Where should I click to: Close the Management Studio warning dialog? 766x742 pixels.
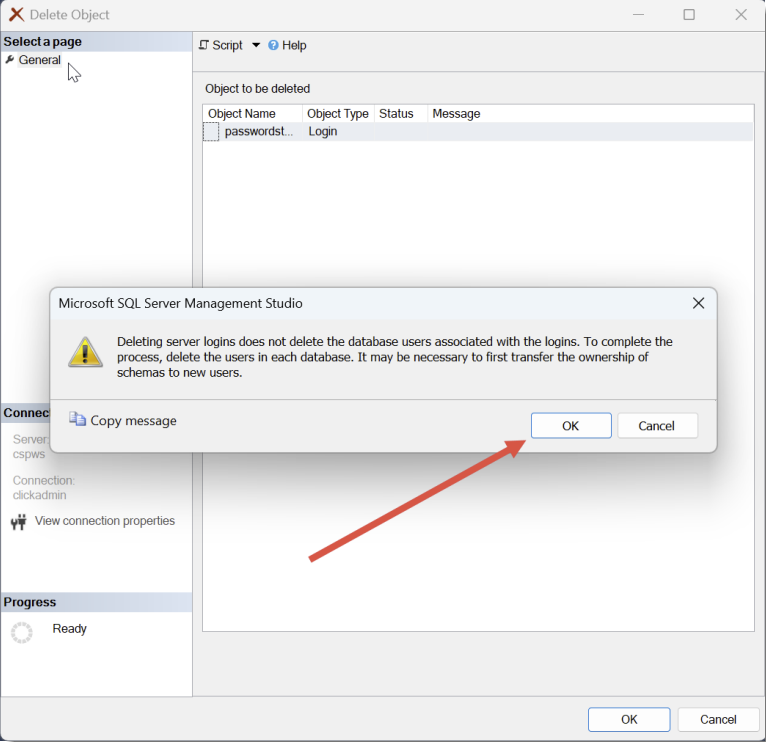pyautogui.click(x=698, y=303)
